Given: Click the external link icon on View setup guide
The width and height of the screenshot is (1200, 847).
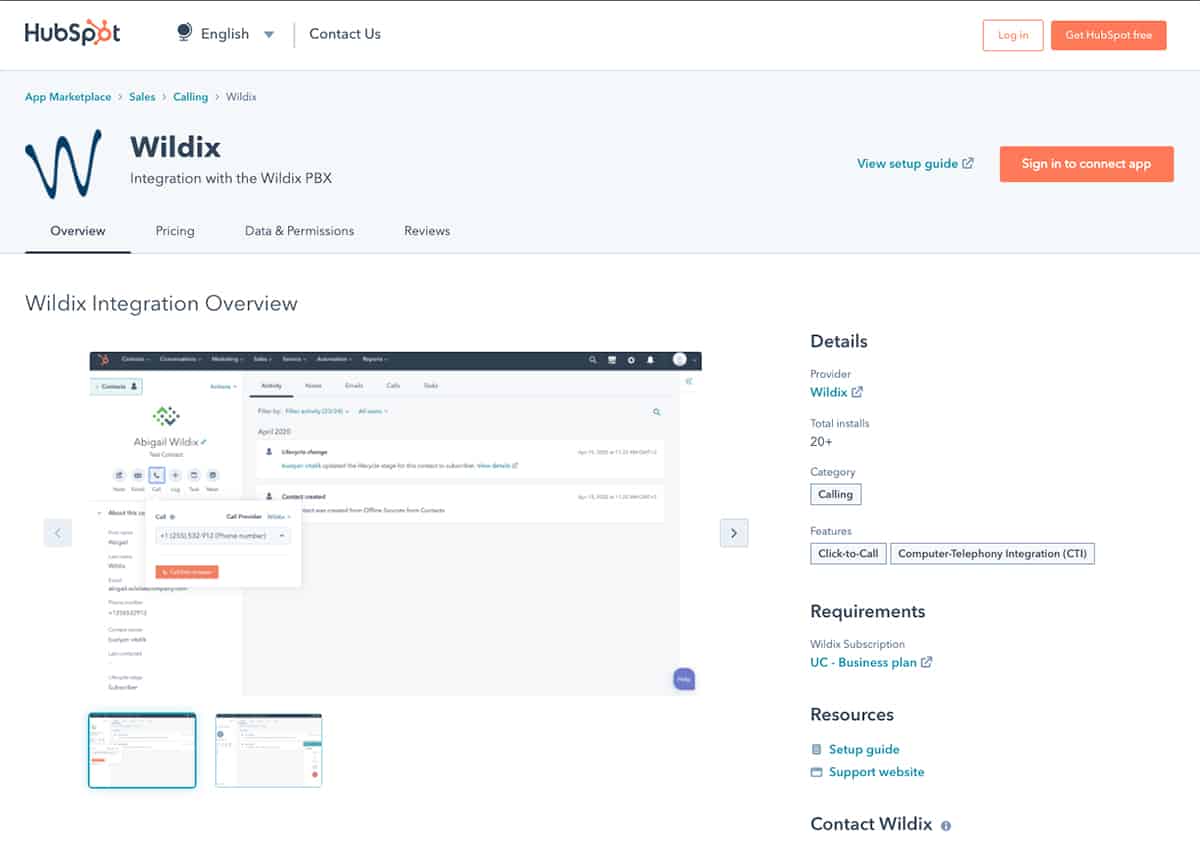Looking at the screenshot, I should 967,163.
